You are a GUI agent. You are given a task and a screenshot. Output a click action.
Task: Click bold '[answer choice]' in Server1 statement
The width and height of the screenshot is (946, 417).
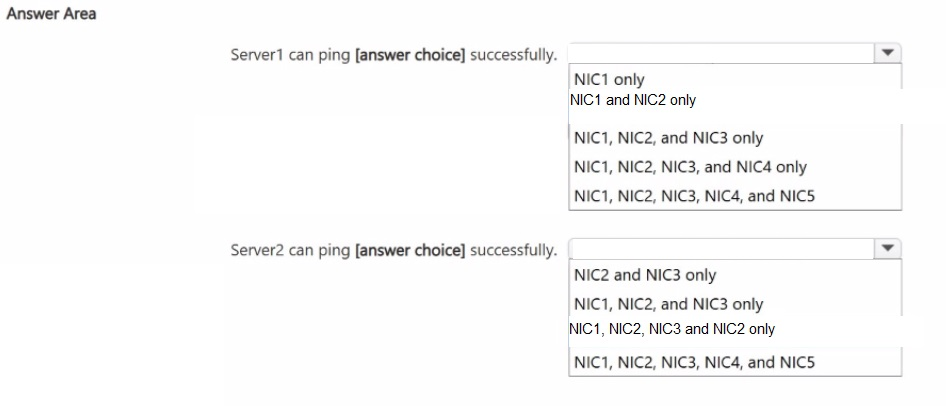pyautogui.click(x=410, y=56)
